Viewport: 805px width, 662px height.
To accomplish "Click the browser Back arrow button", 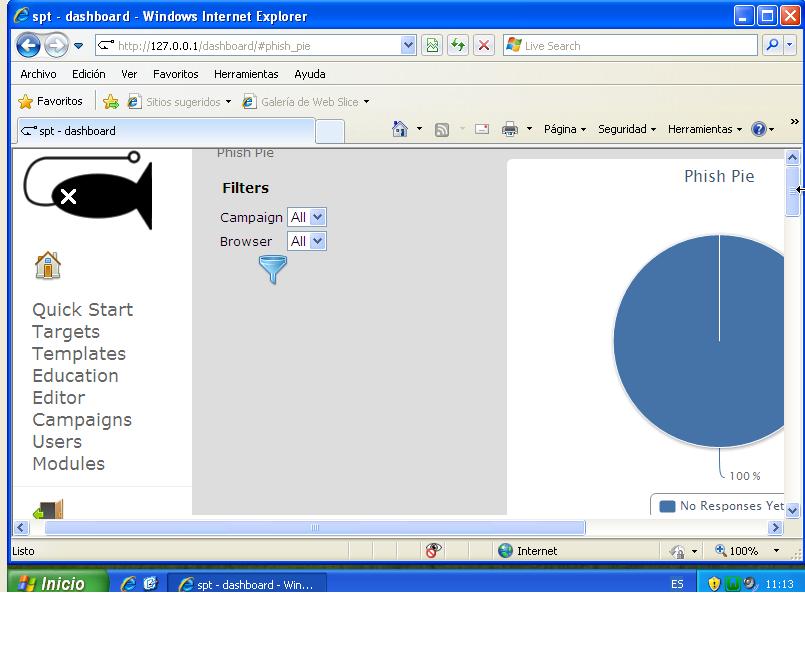I will click(27, 46).
